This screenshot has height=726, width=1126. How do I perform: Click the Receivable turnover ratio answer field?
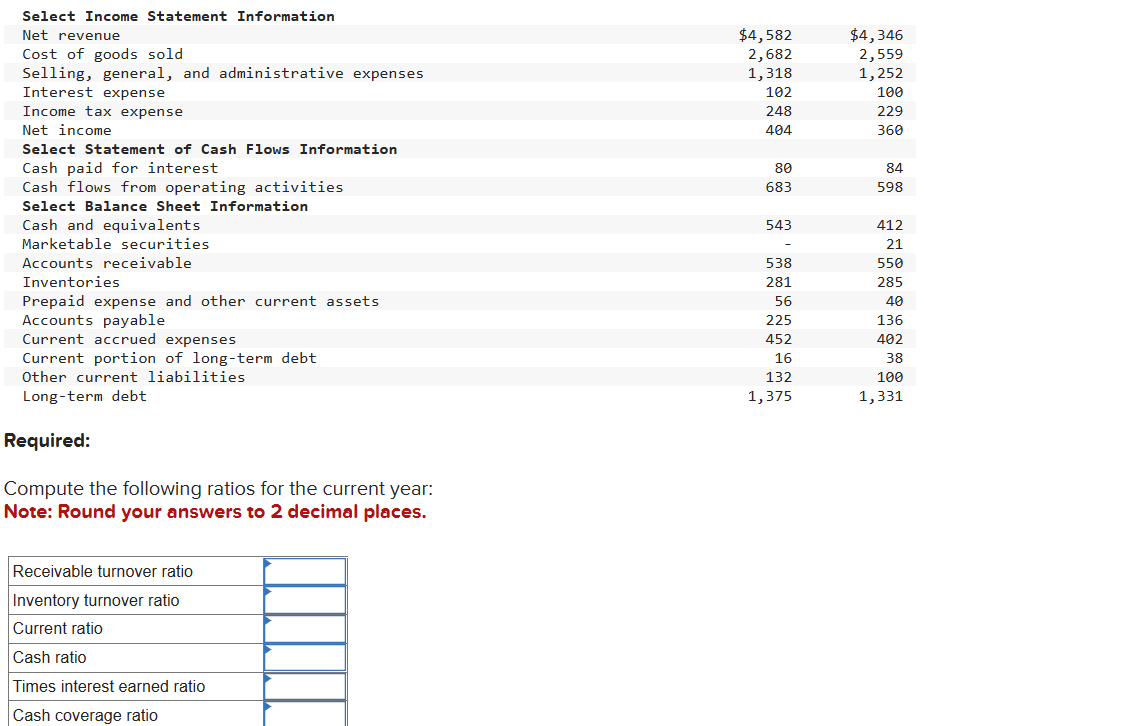305,572
